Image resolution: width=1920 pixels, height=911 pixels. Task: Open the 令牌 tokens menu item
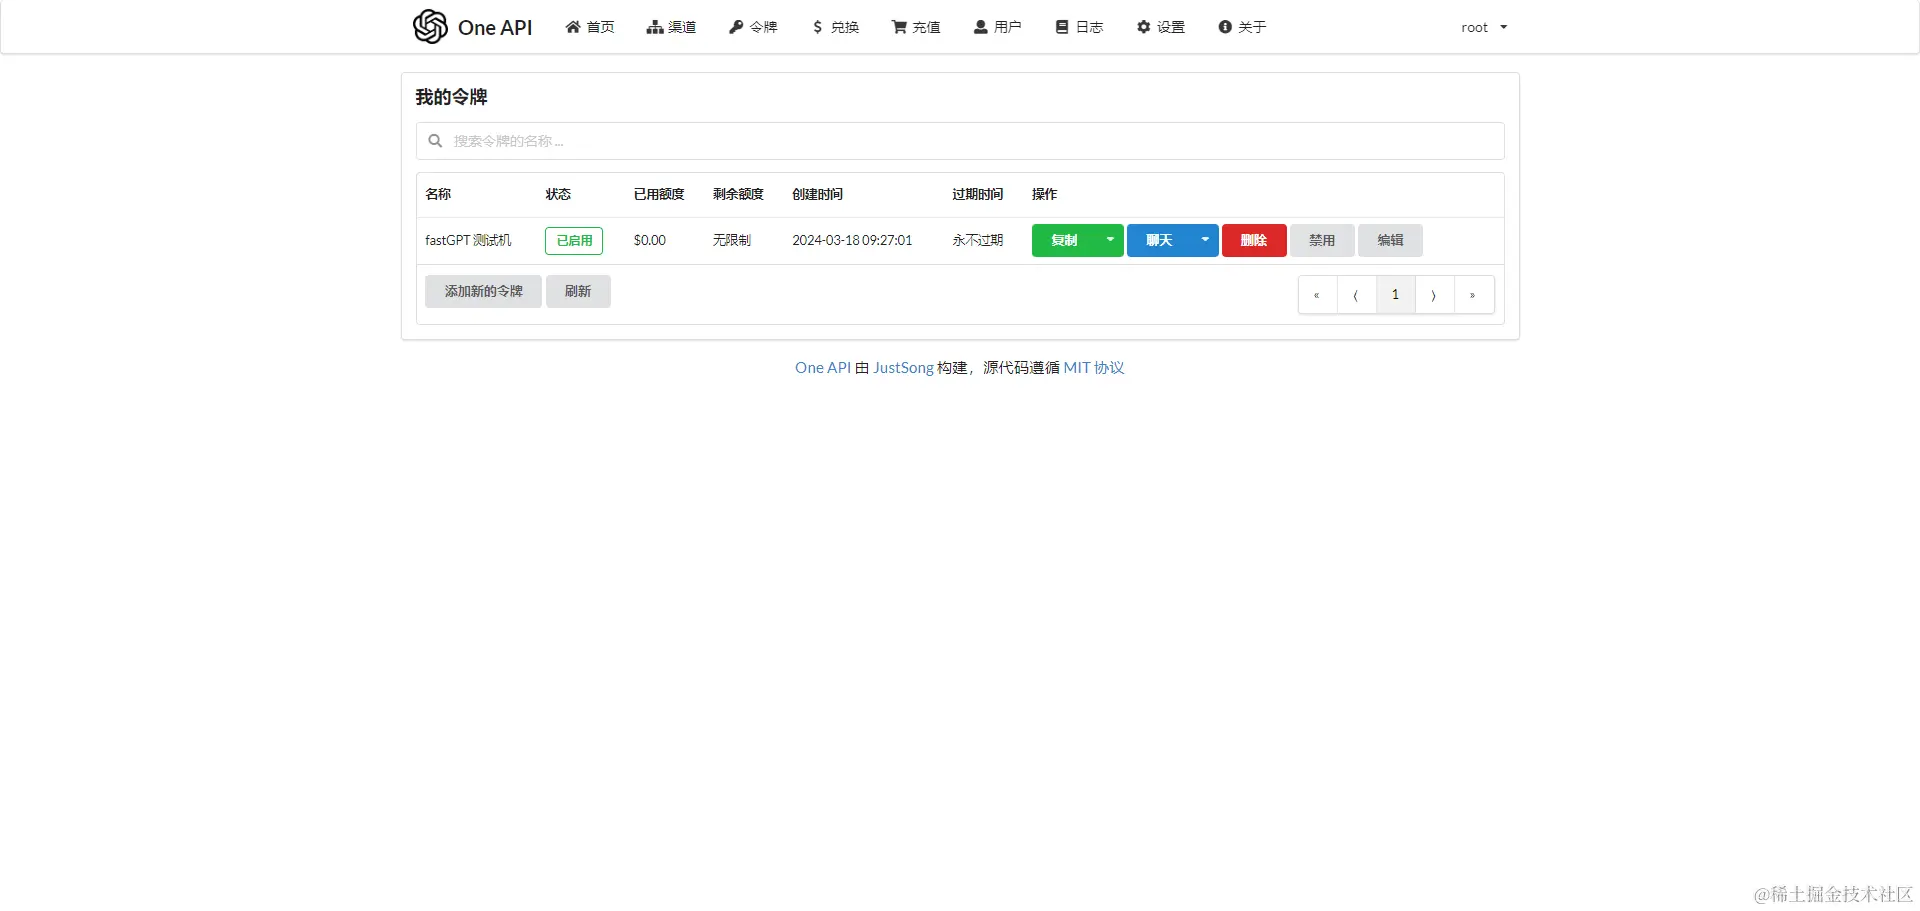(753, 27)
